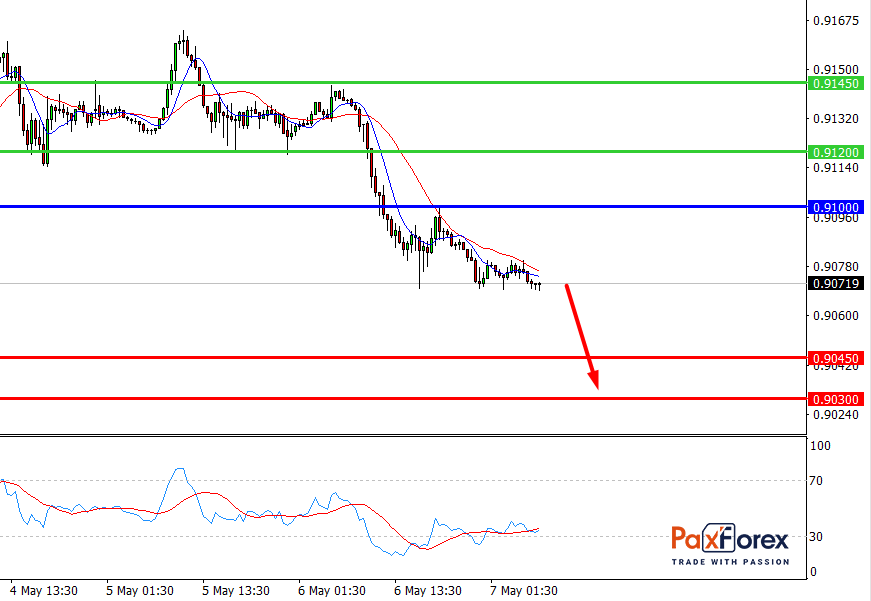871x601 pixels.
Task: Click the 6 May 01:30 time label
Action: click(332, 590)
